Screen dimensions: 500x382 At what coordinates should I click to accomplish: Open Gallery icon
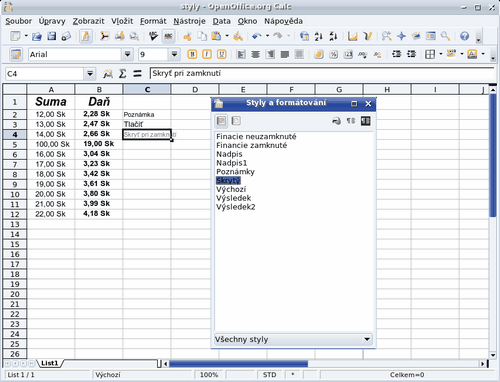pyautogui.click(x=416, y=36)
